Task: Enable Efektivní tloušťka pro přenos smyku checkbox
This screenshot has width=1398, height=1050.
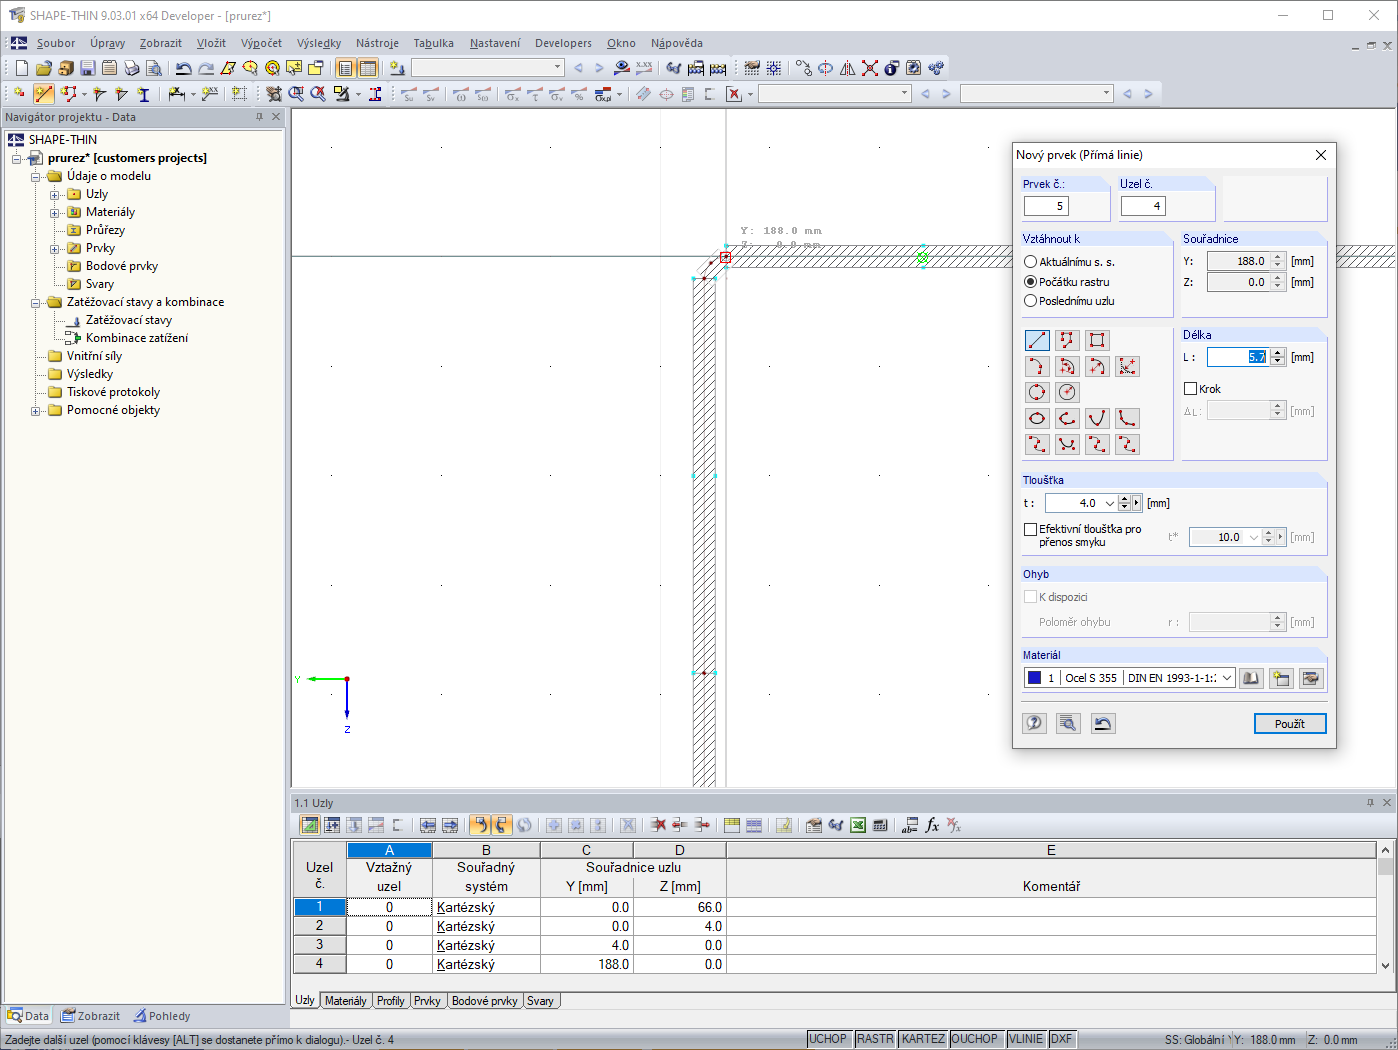Action: [1030, 529]
